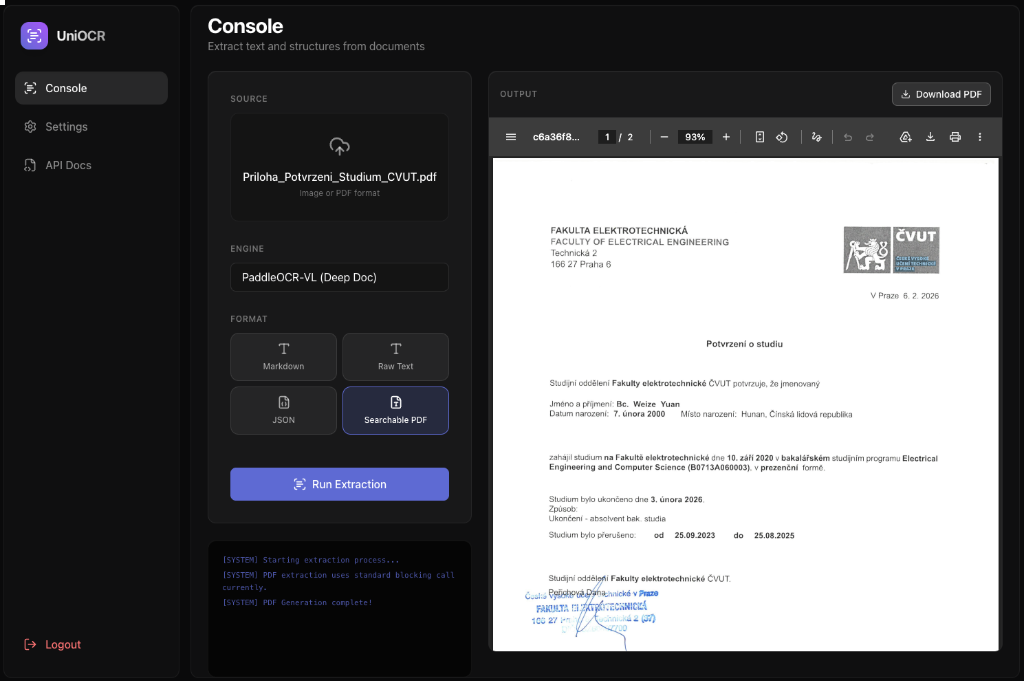
Task: Click the undo icon in PDF toolbar
Action: point(848,137)
